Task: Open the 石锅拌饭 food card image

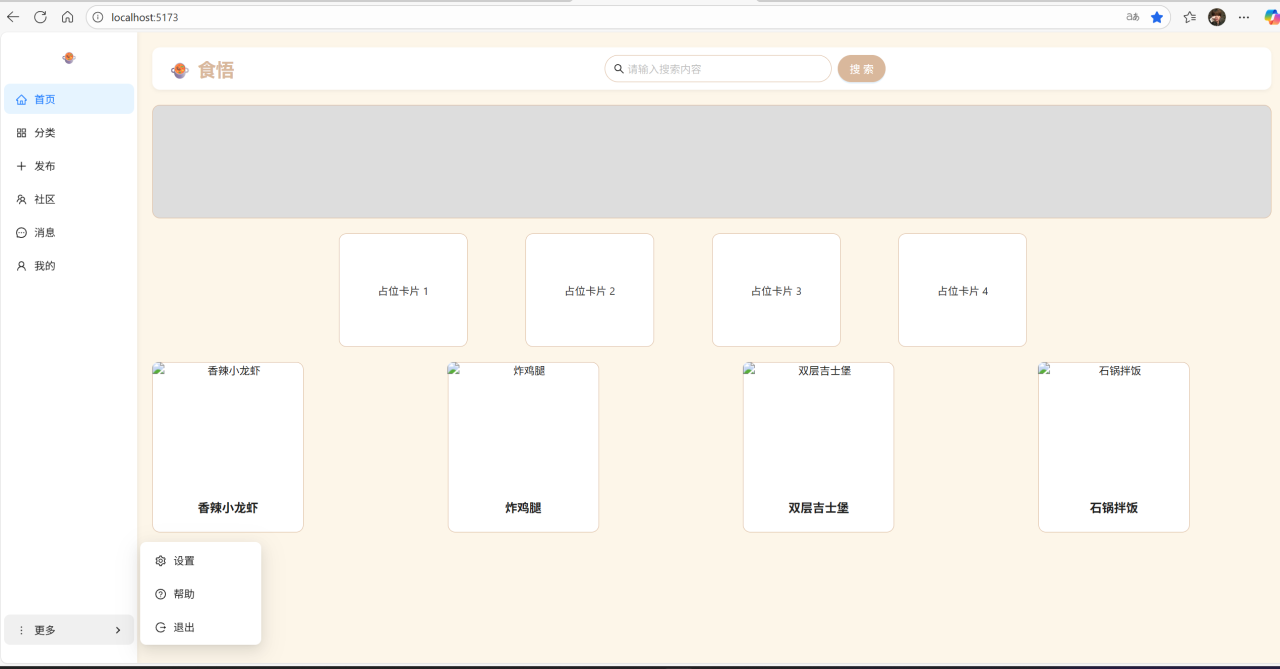Action: click(1114, 424)
